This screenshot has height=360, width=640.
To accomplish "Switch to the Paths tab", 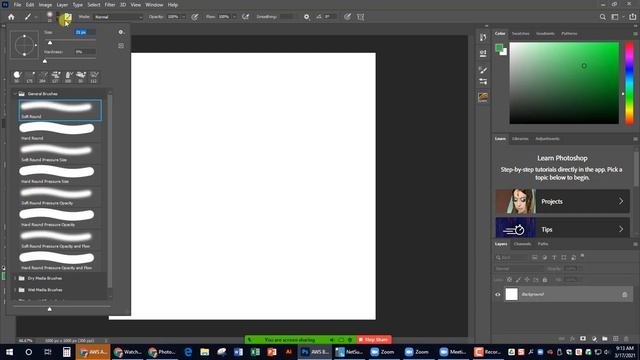I will tap(543, 244).
